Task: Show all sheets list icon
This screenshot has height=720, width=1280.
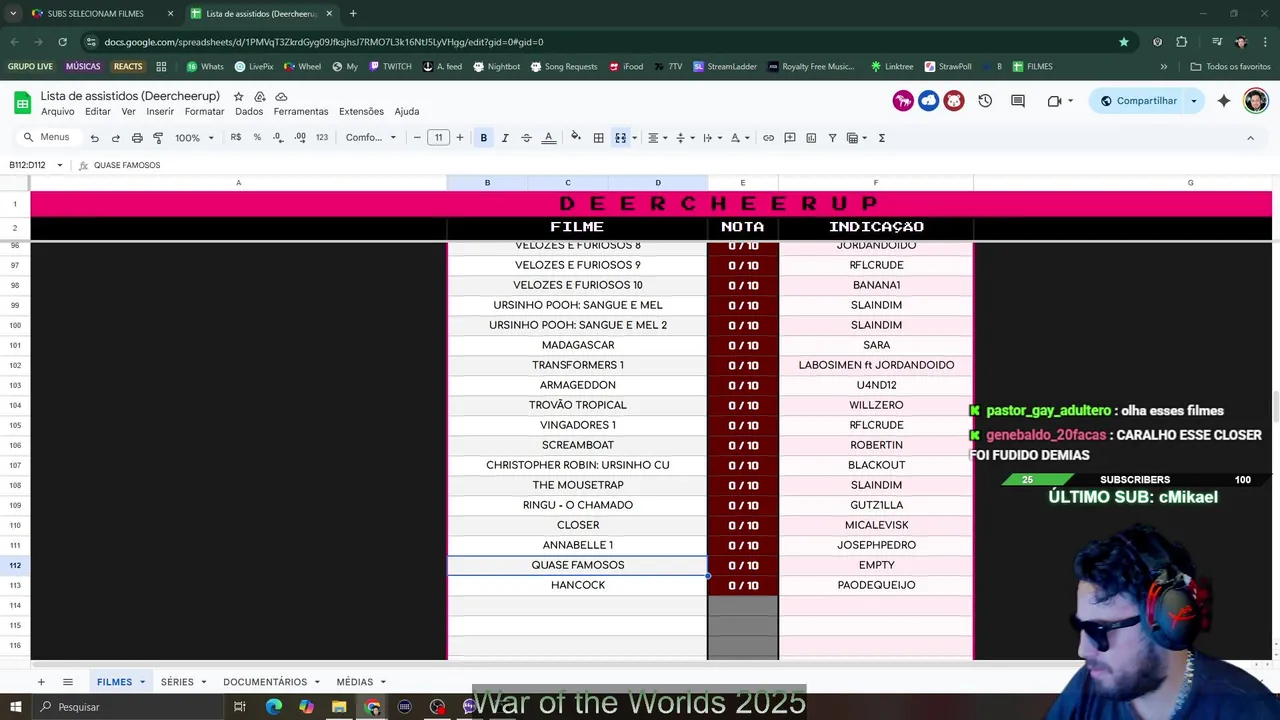Action: coord(68,682)
